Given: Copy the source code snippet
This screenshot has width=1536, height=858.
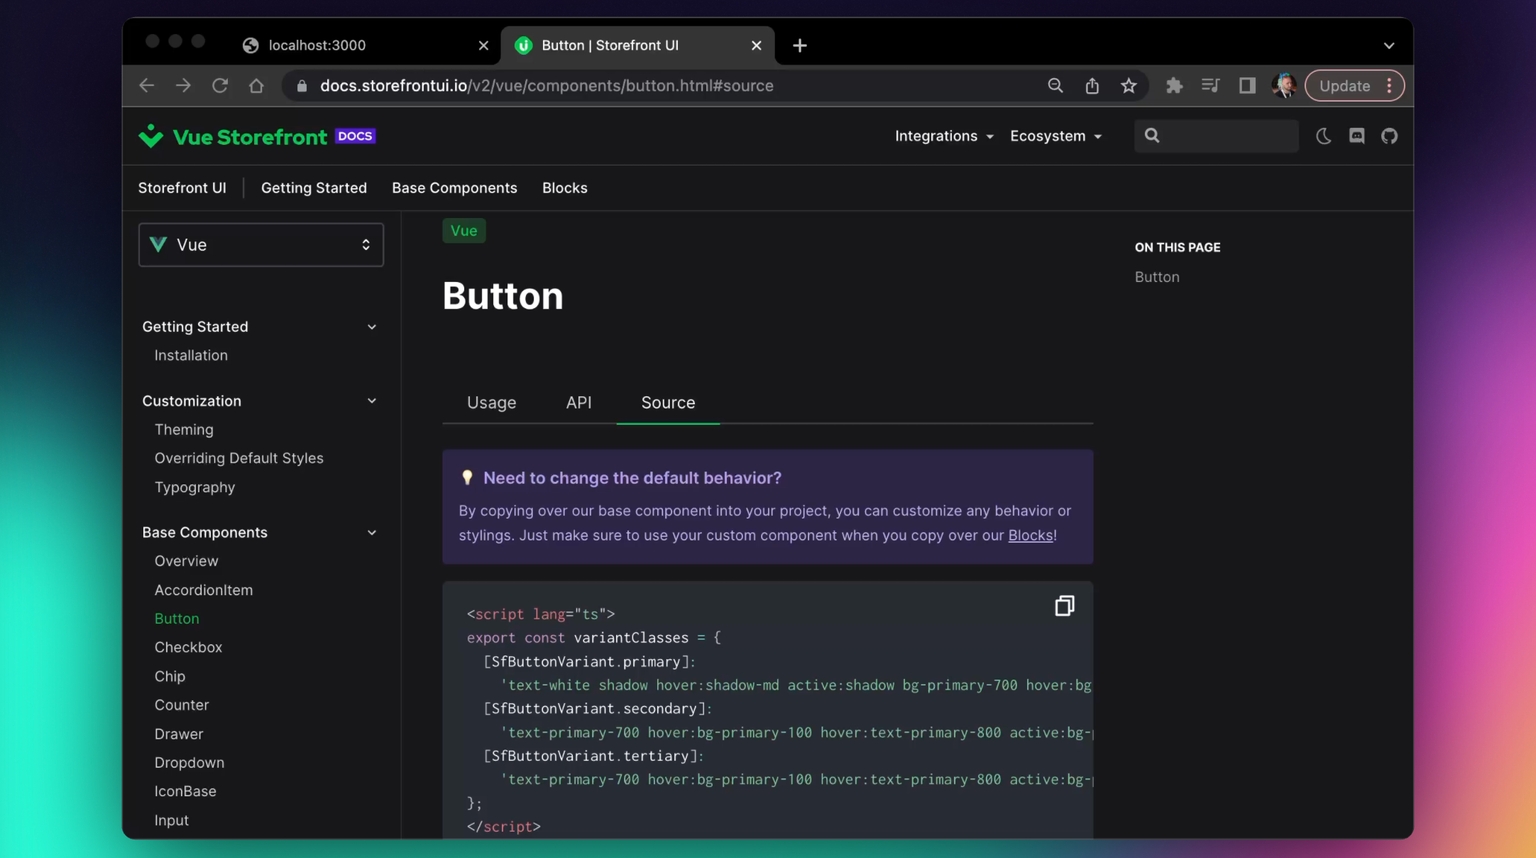Looking at the screenshot, I should pos(1064,606).
